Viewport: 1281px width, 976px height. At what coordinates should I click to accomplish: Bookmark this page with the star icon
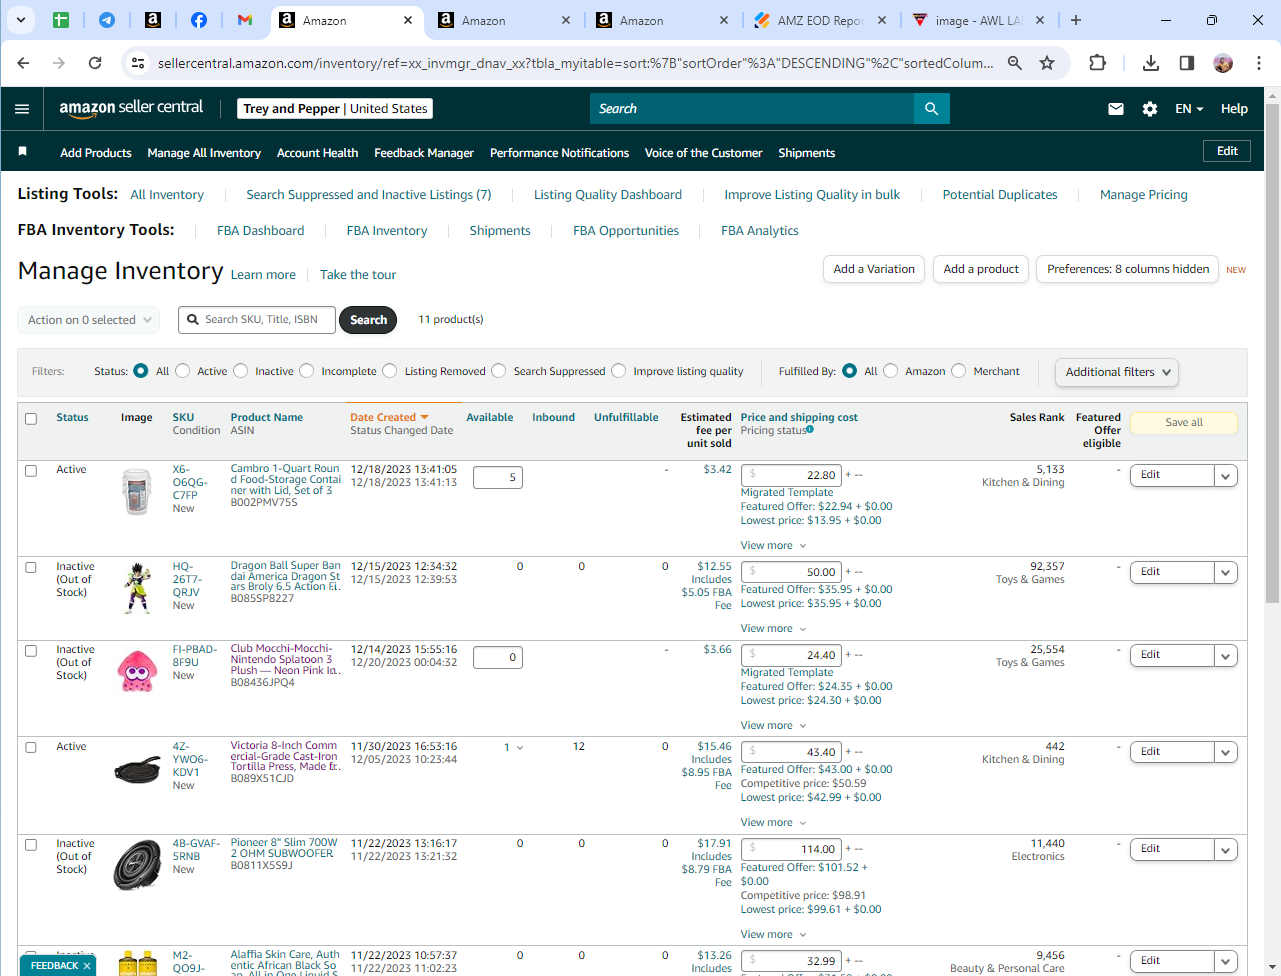(x=1047, y=63)
